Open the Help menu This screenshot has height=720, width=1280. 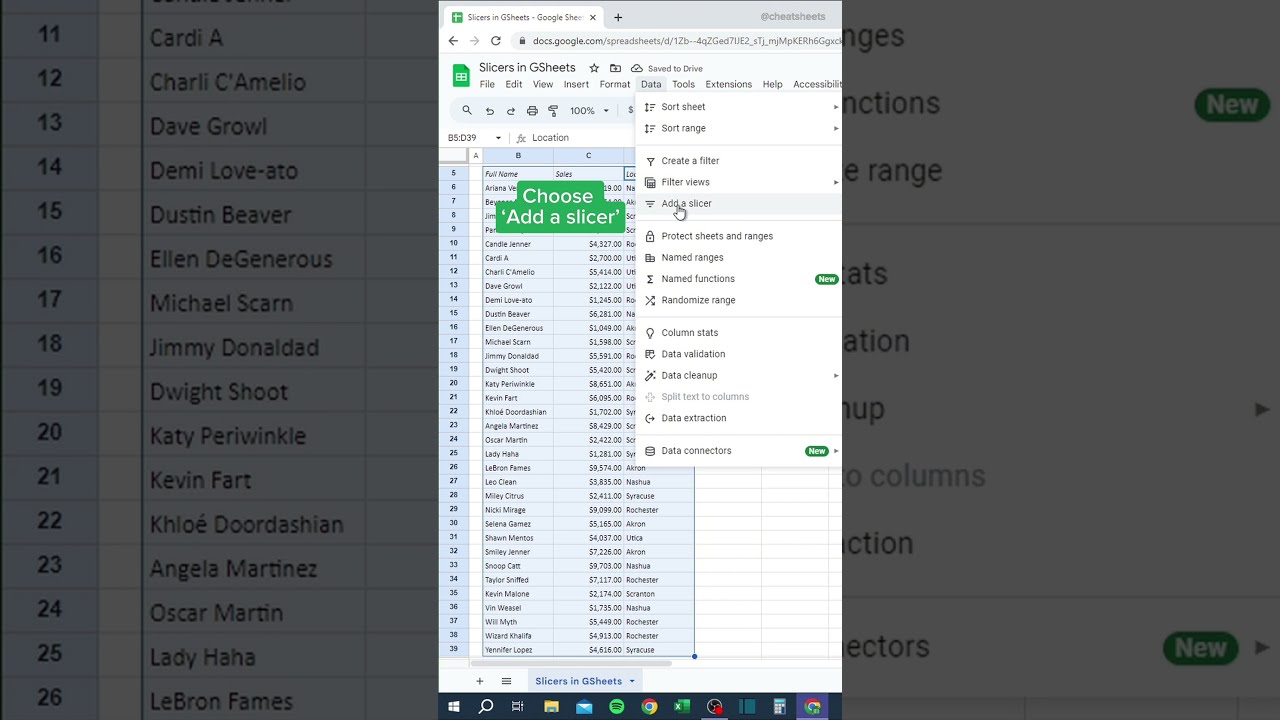coord(772,85)
